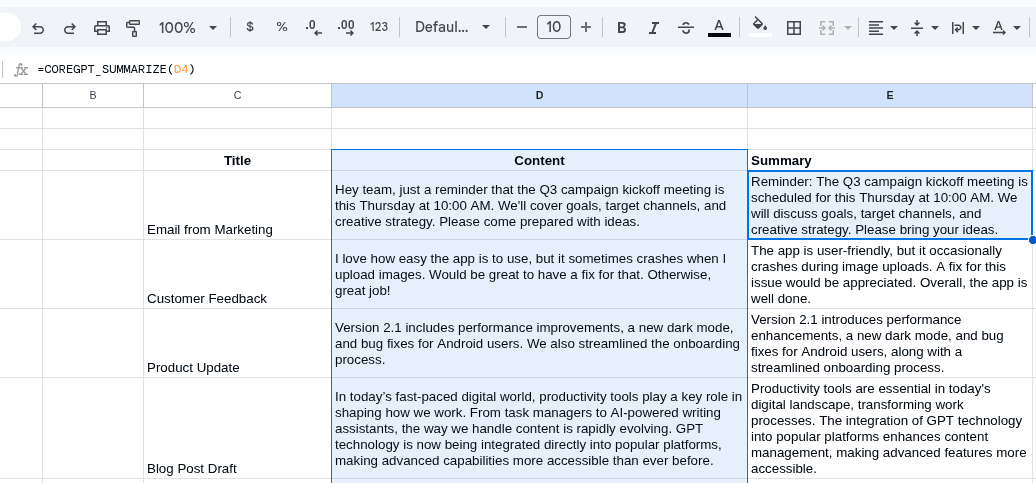Open the text rotation dropdown
The width and height of the screenshot is (1036, 483).
pyautogui.click(x=1007, y=28)
